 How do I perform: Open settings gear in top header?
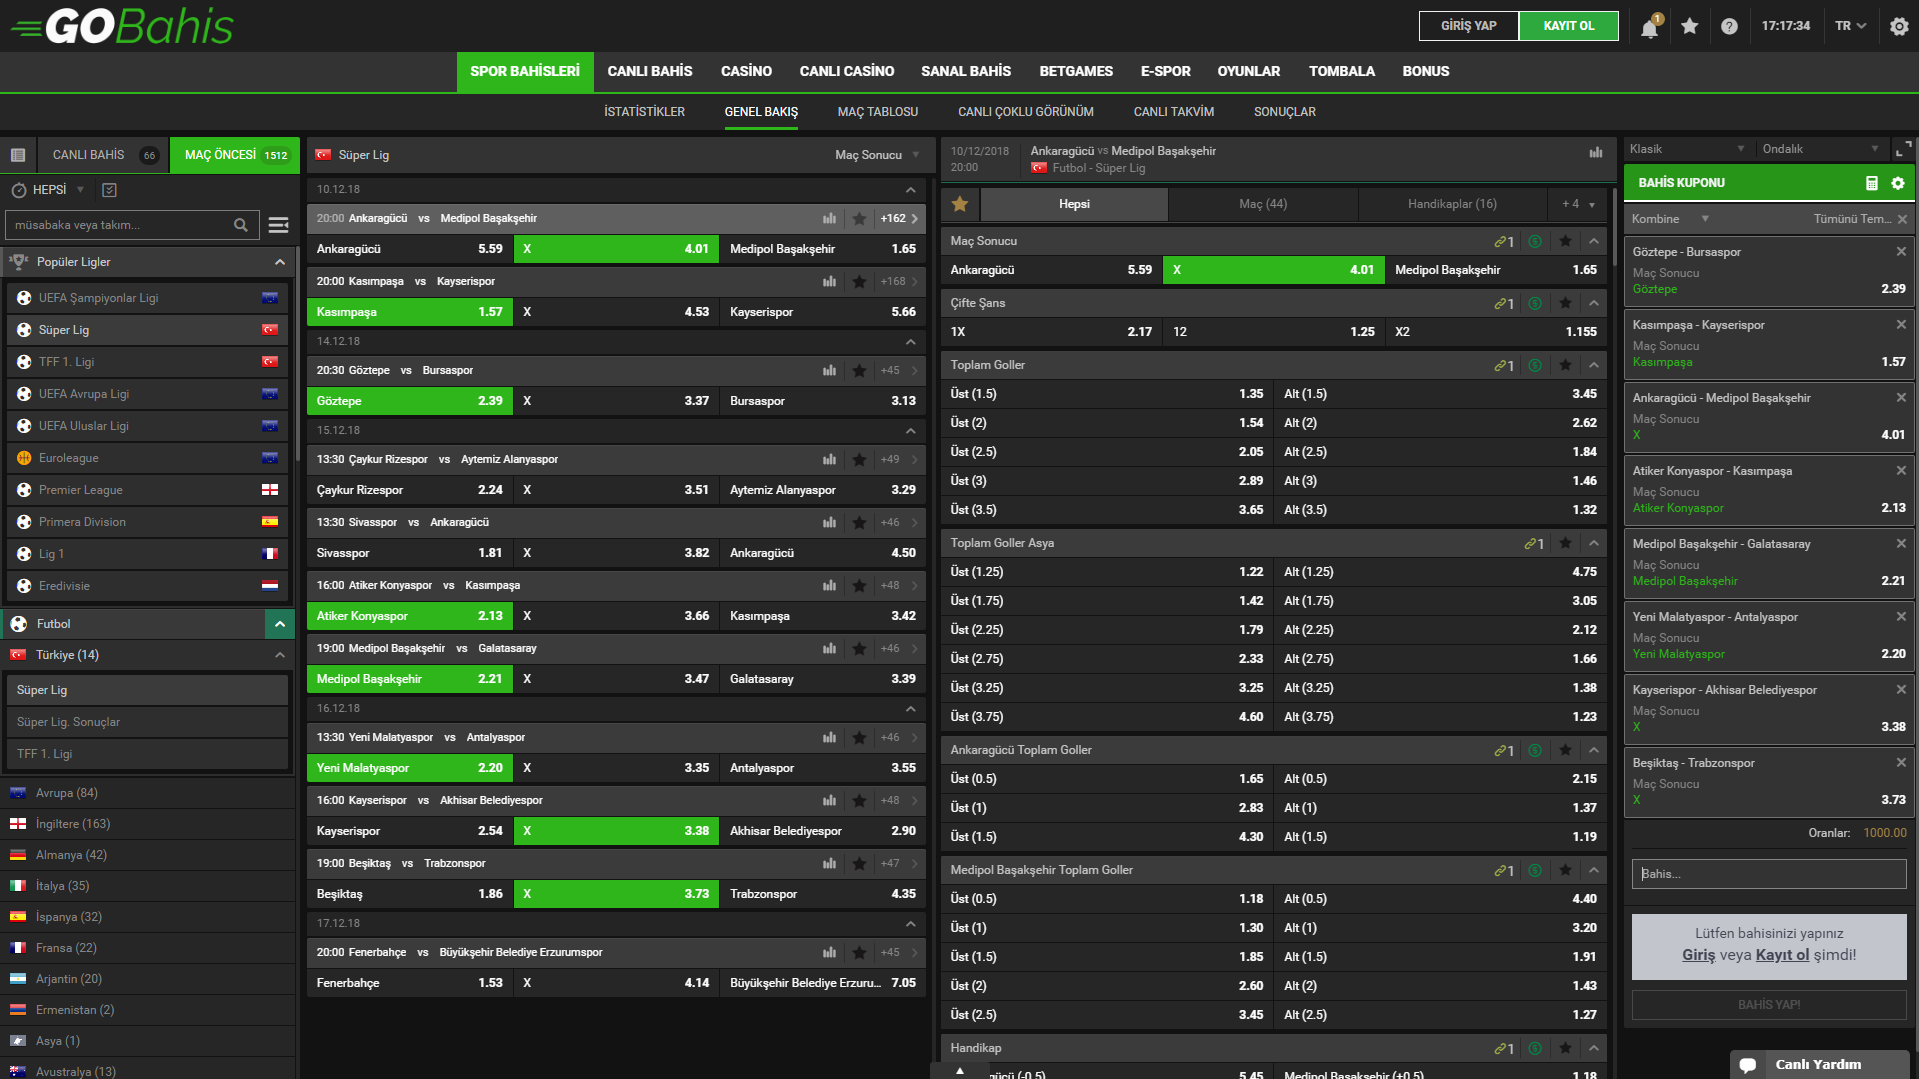tap(1899, 27)
